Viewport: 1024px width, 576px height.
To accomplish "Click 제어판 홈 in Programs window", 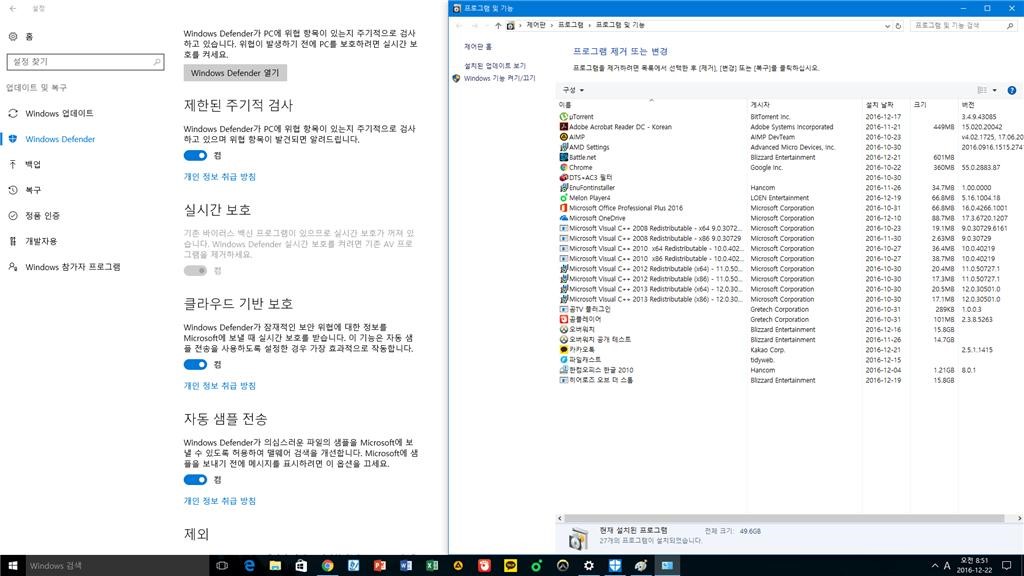I will (478, 47).
